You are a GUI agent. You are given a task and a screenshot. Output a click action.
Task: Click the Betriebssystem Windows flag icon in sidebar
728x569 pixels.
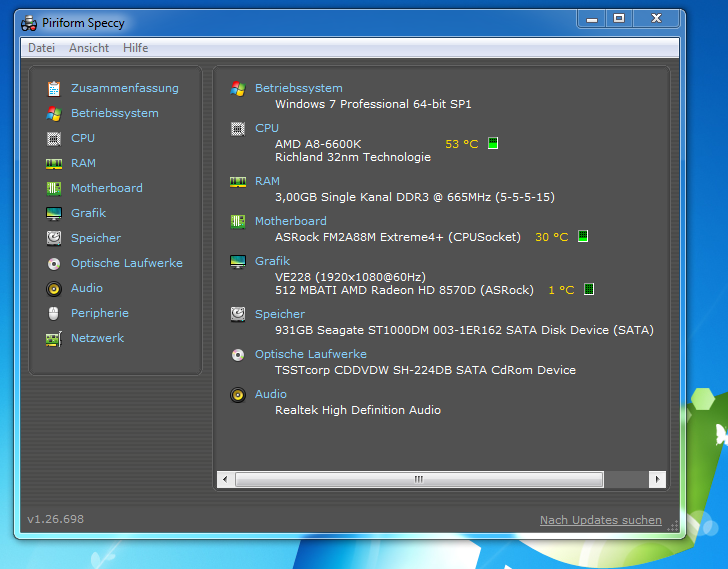tap(54, 113)
